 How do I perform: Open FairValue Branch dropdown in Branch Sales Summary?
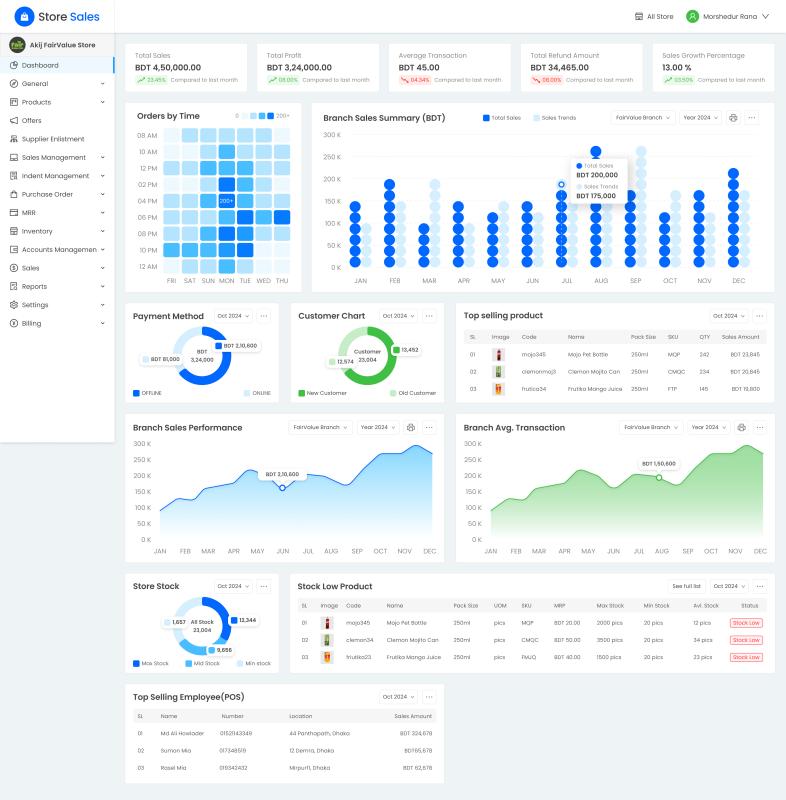click(x=642, y=117)
